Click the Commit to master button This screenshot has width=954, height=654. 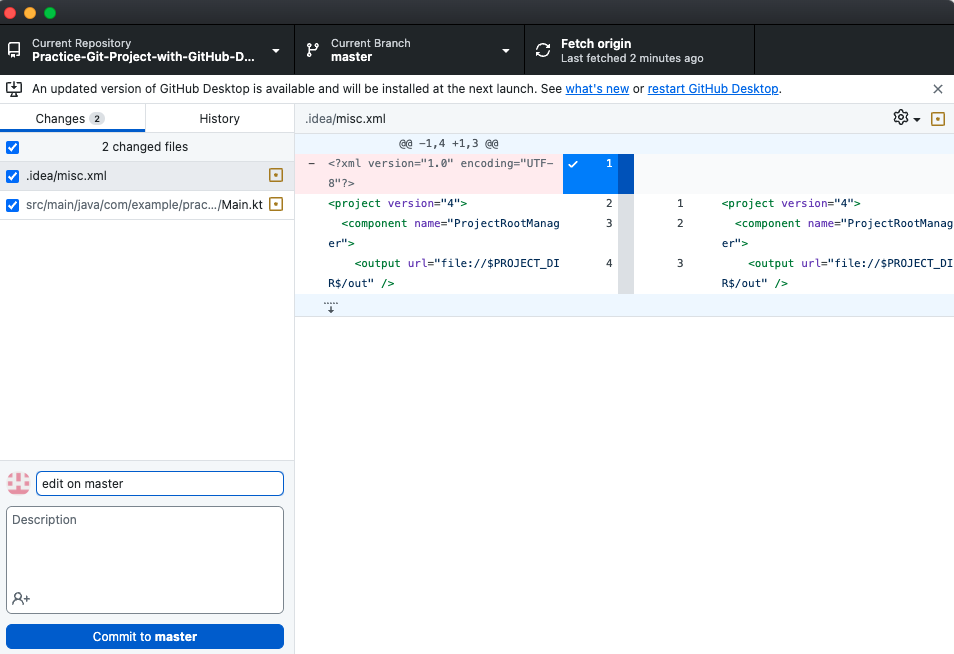coord(145,636)
